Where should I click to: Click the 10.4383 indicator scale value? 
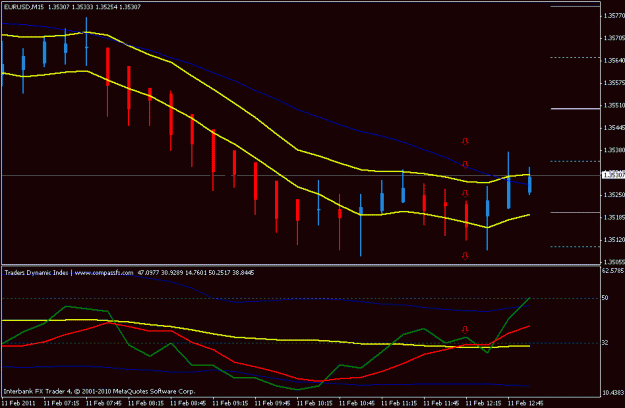coord(613,392)
